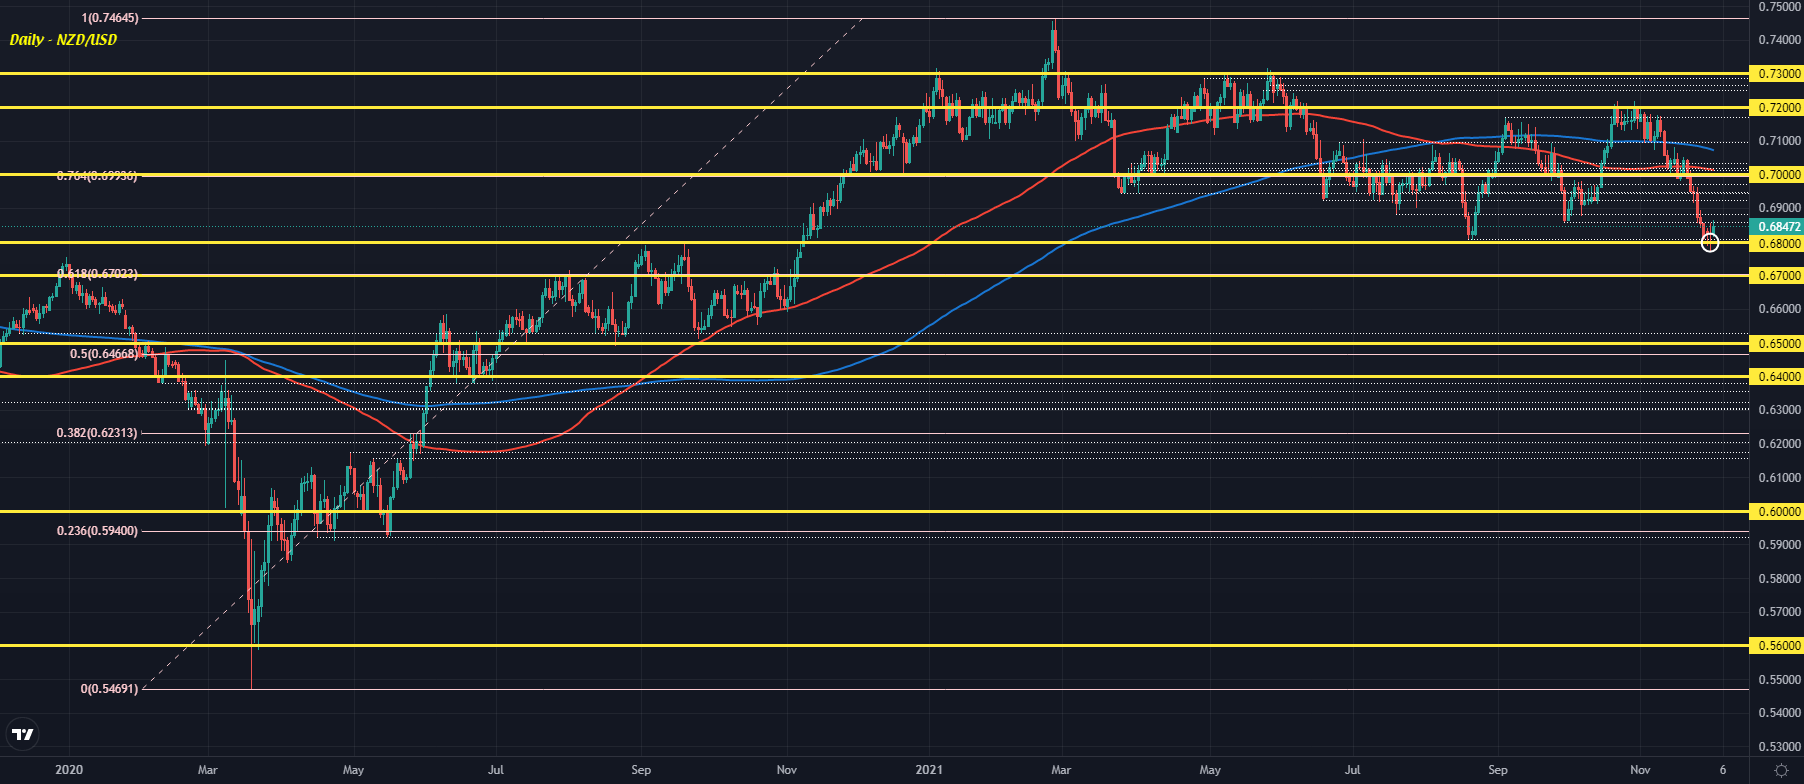Select yellow 0.70000 price level label
1804x784 pixels.
coord(1778,175)
